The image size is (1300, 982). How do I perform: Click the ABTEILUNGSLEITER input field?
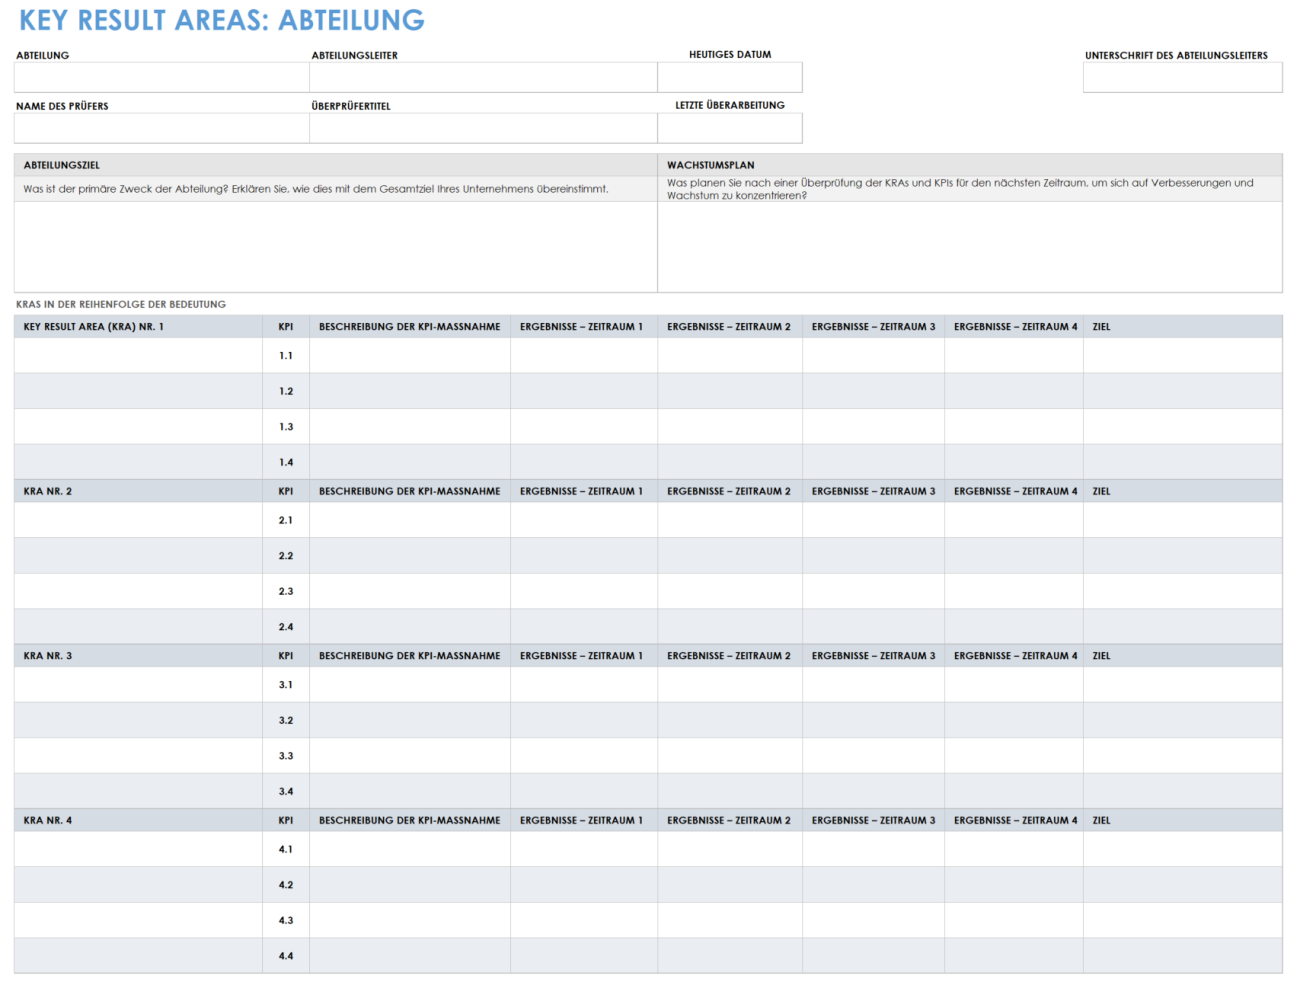tap(480, 77)
